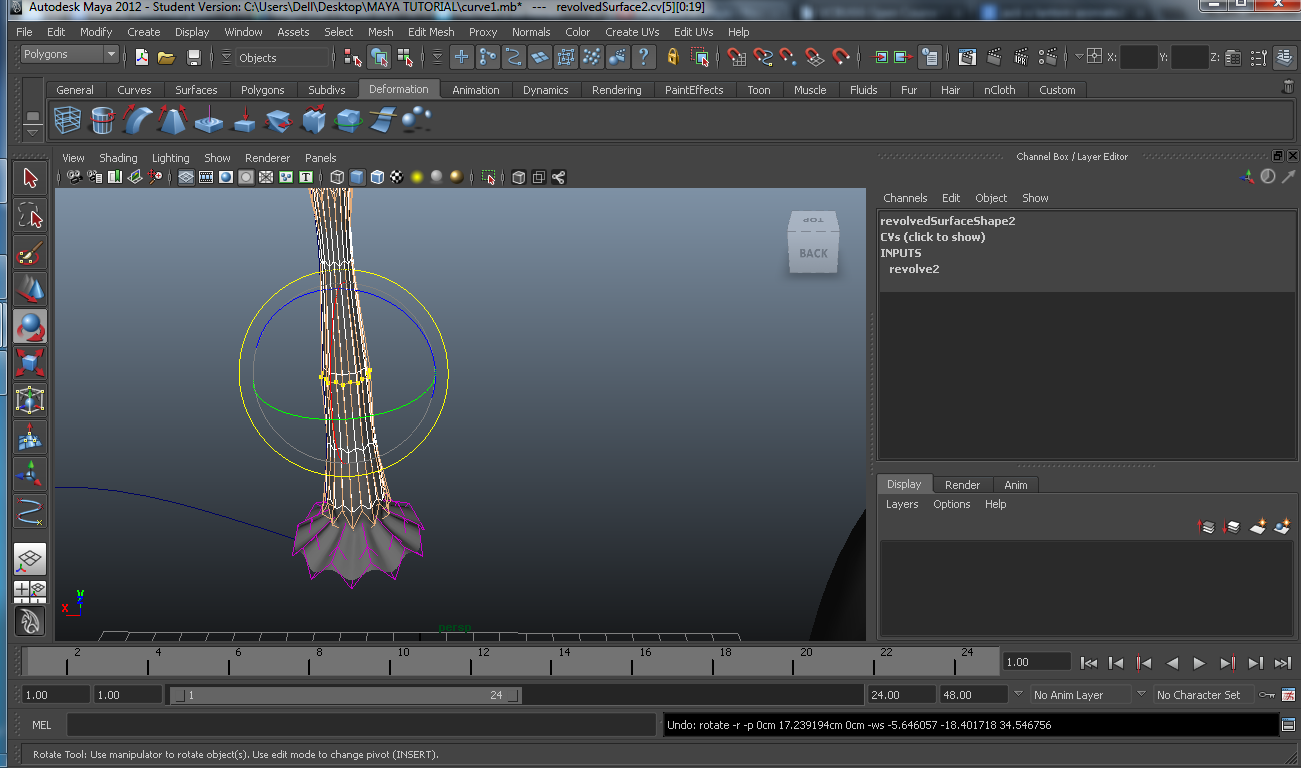Click the Select by hierarchy mode icon
Screen dimensions: 1301x768
pyautogui.click(x=353, y=57)
